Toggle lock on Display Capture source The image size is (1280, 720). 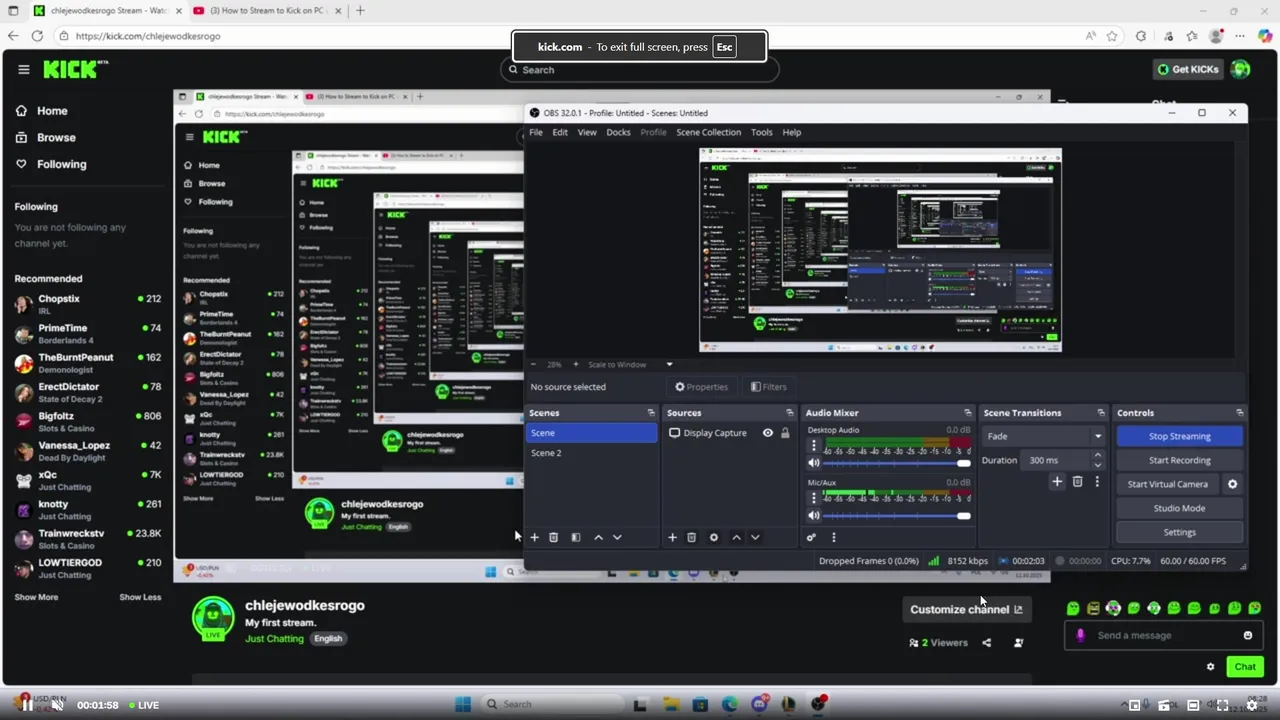pyautogui.click(x=785, y=433)
